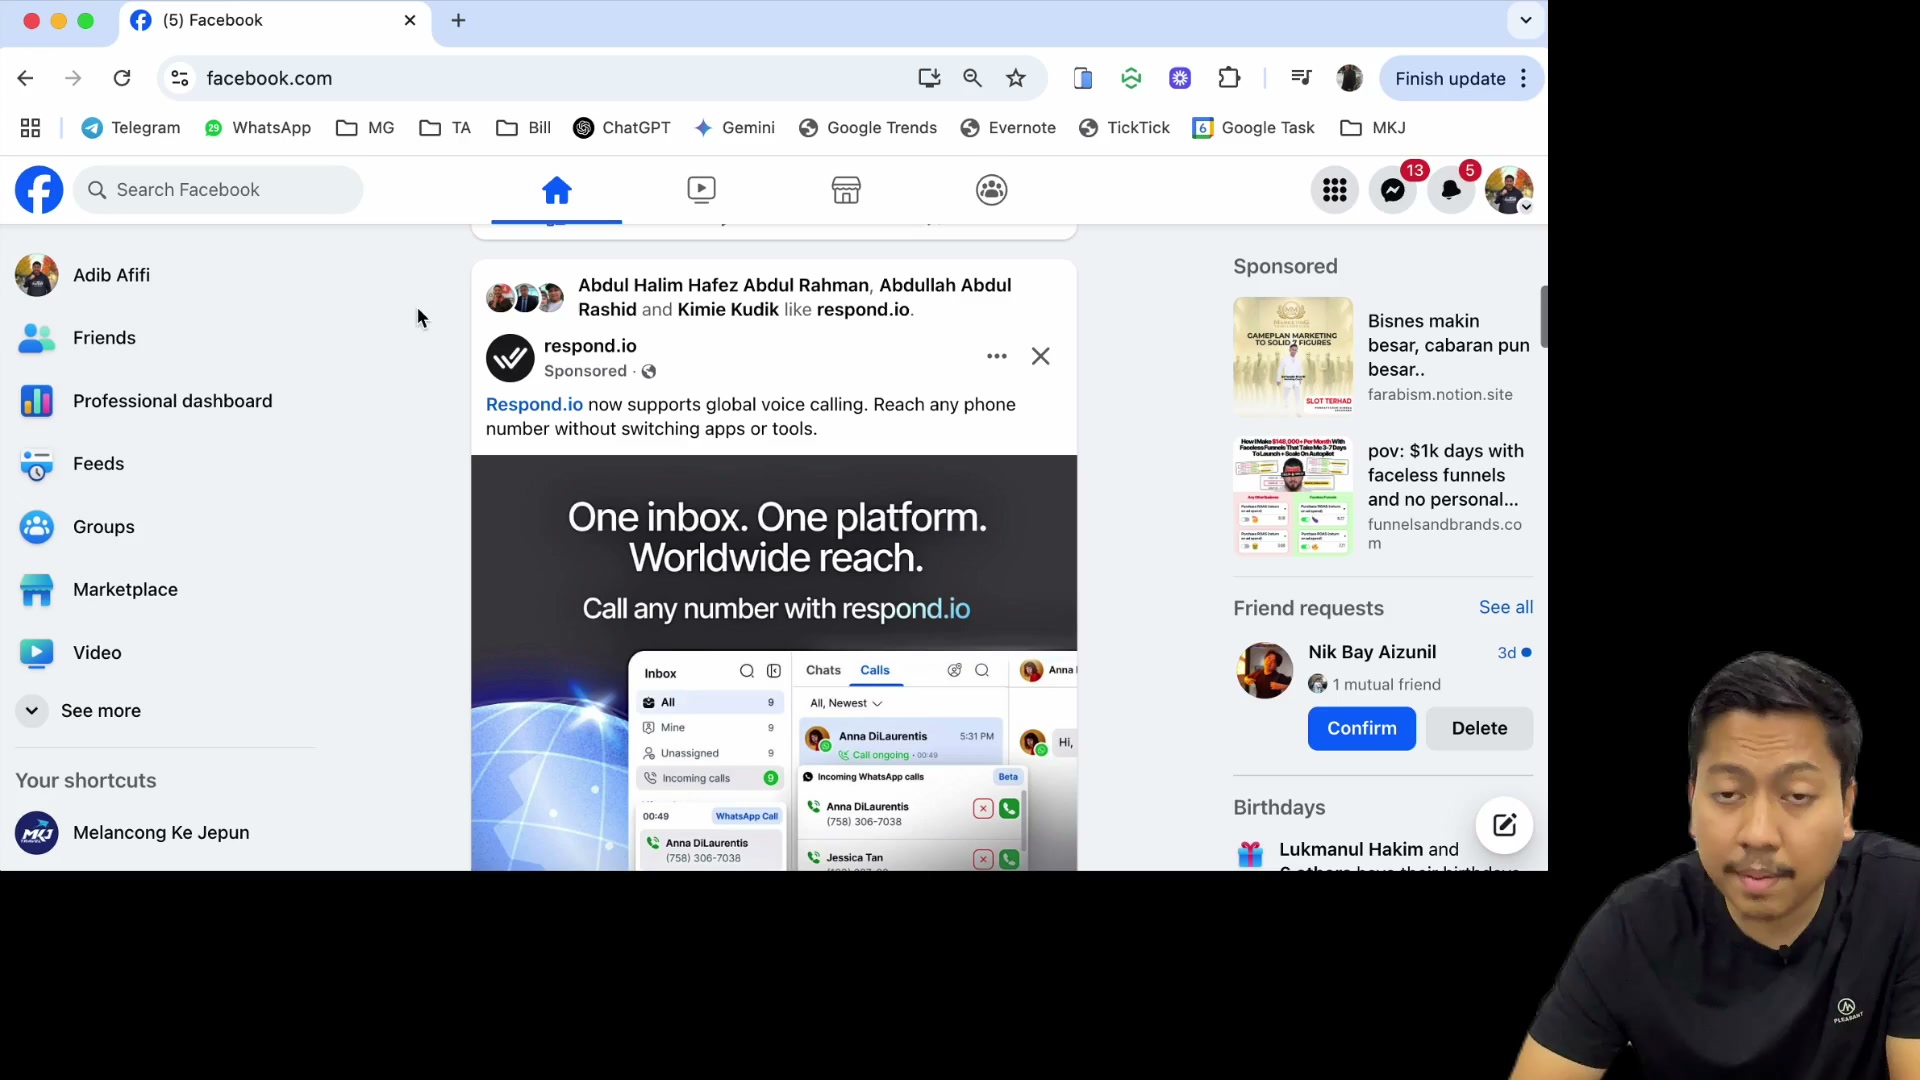
Task: Open the Chrome extensions puzzle icon
Action: (x=1229, y=78)
